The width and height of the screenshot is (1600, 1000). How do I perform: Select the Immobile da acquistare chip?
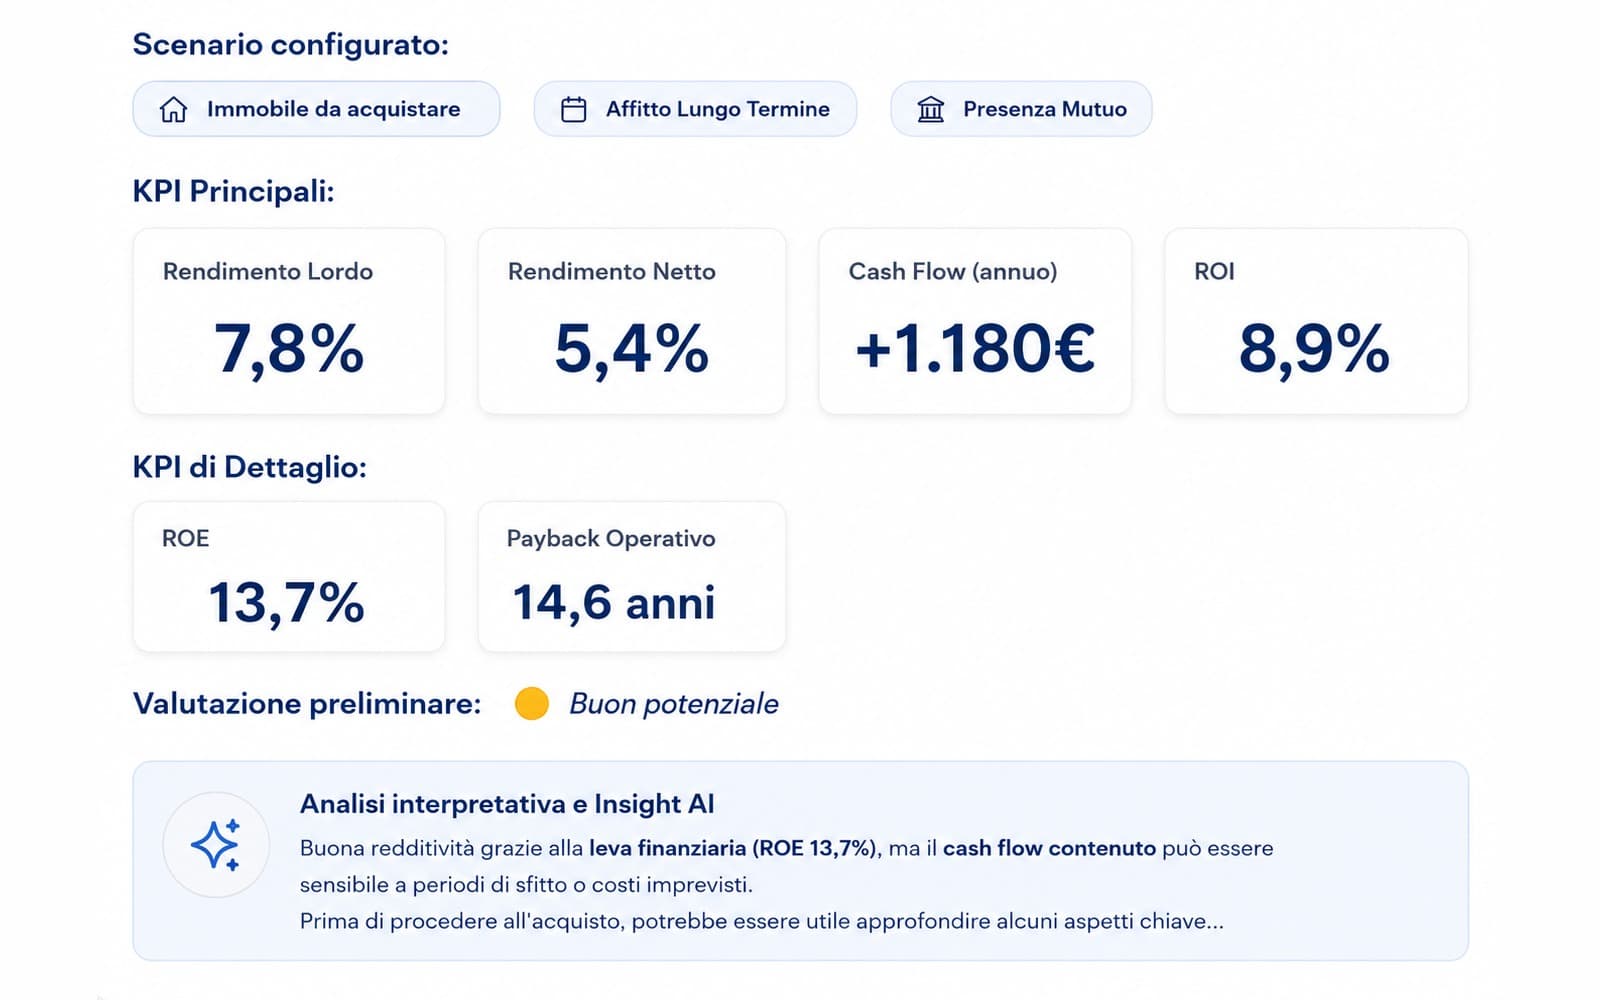pos(316,109)
